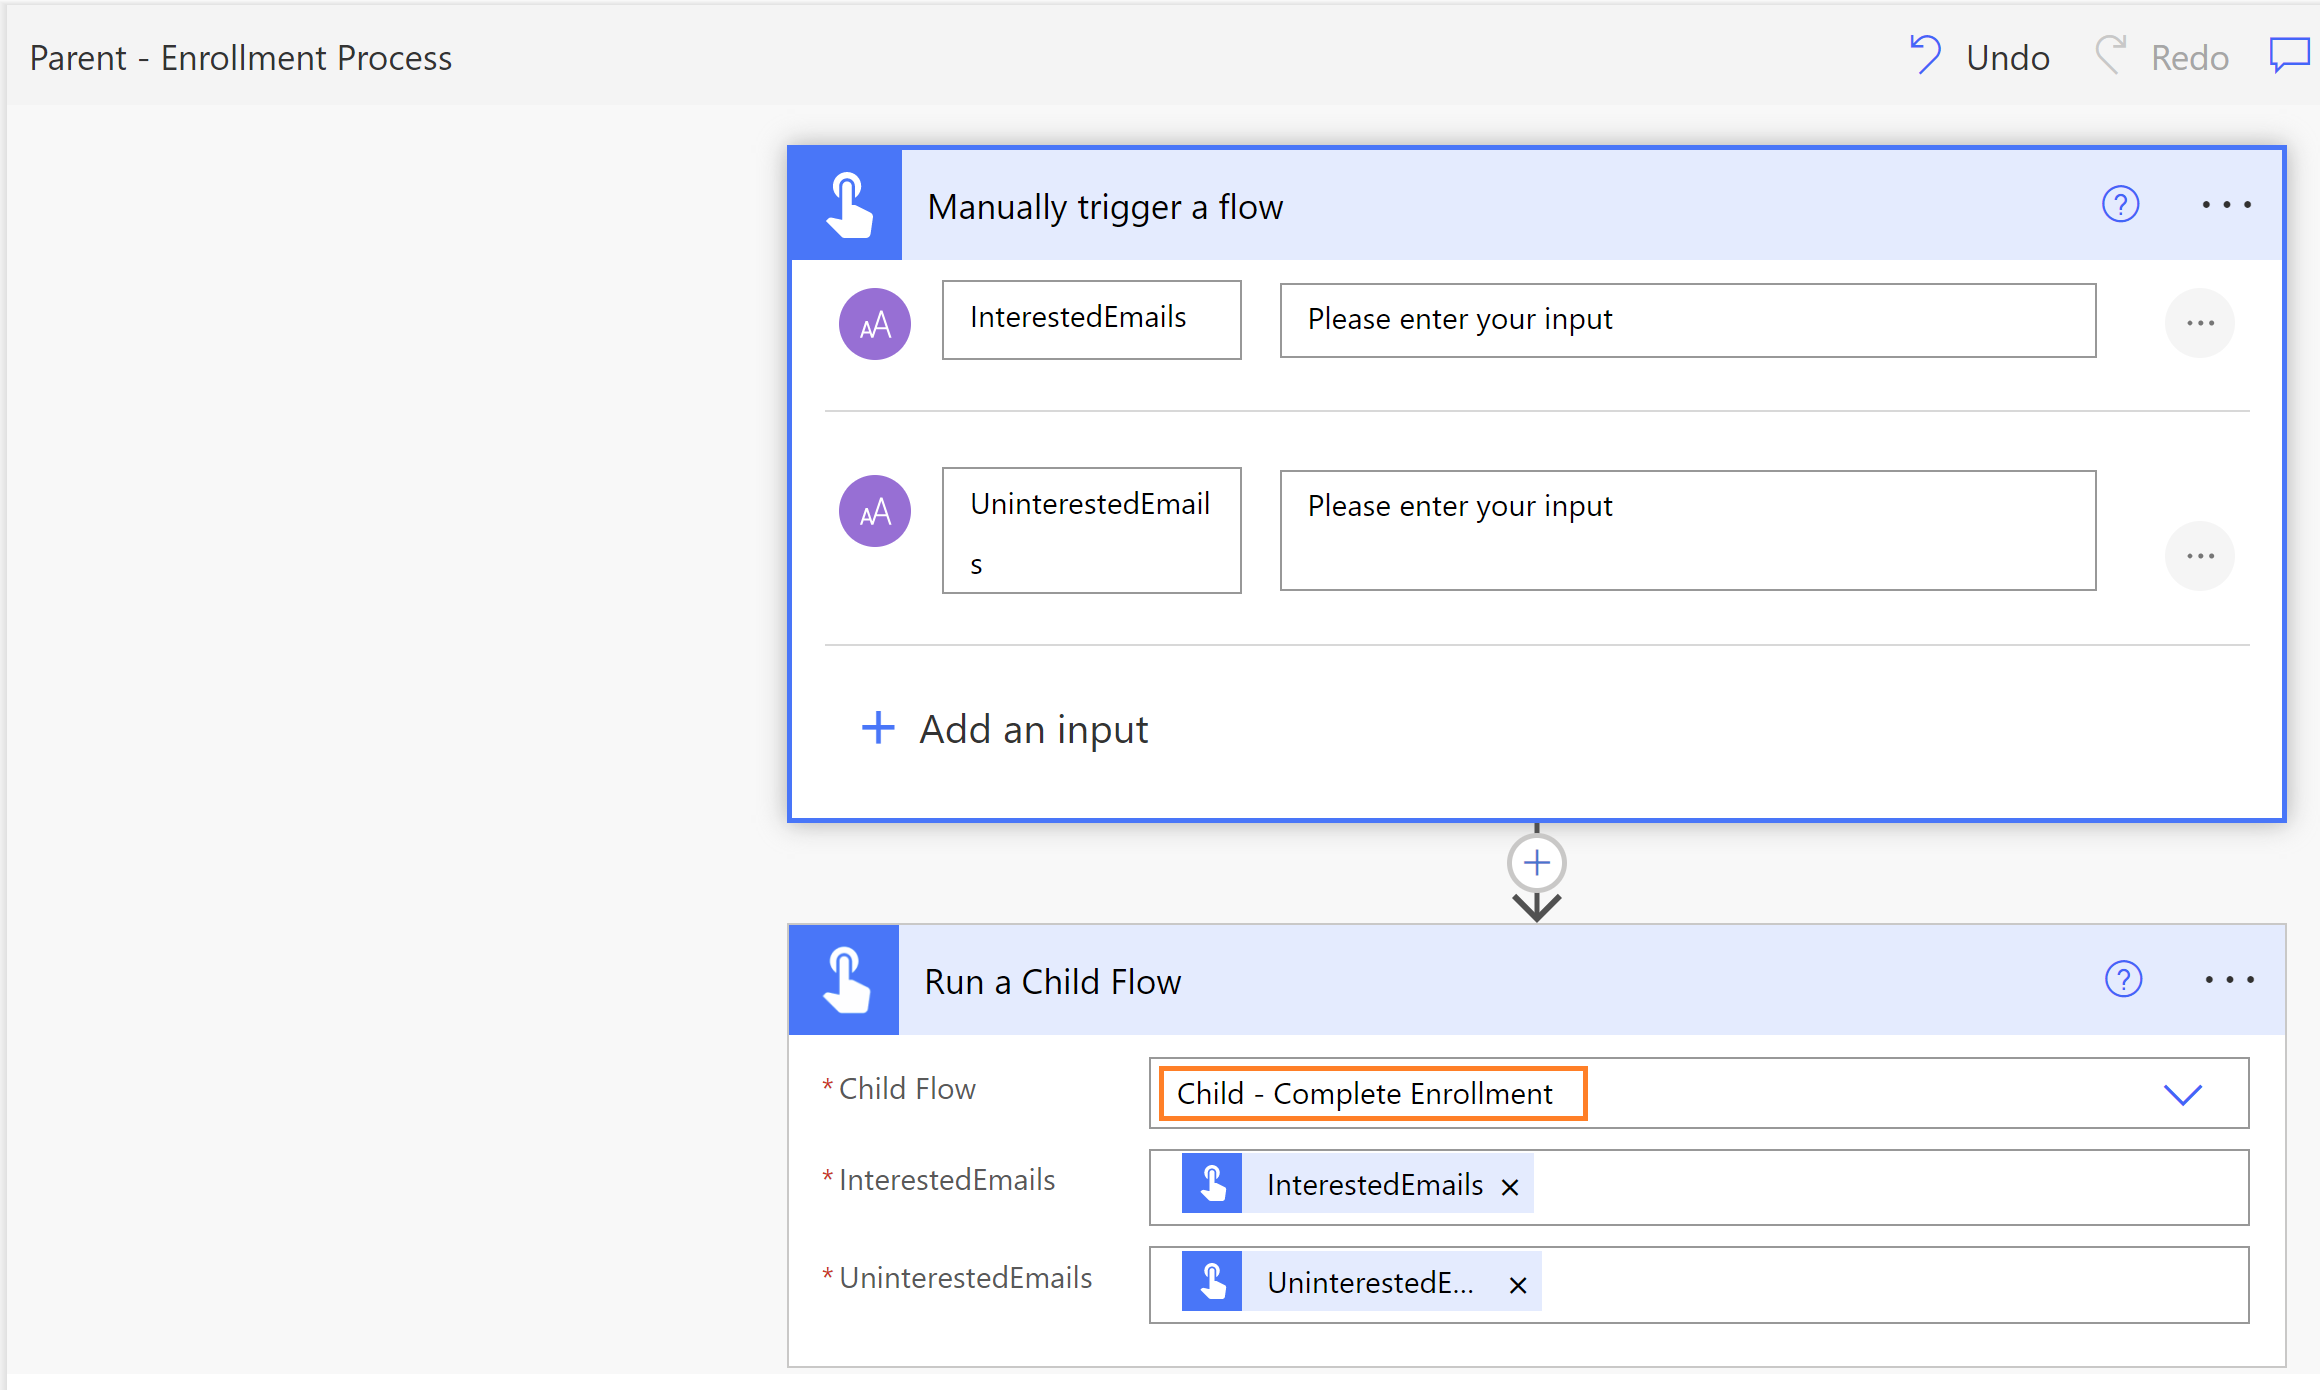This screenshot has height=1390, width=2320.
Task: Open options for InterestedEmails input row
Action: pyautogui.click(x=2199, y=323)
